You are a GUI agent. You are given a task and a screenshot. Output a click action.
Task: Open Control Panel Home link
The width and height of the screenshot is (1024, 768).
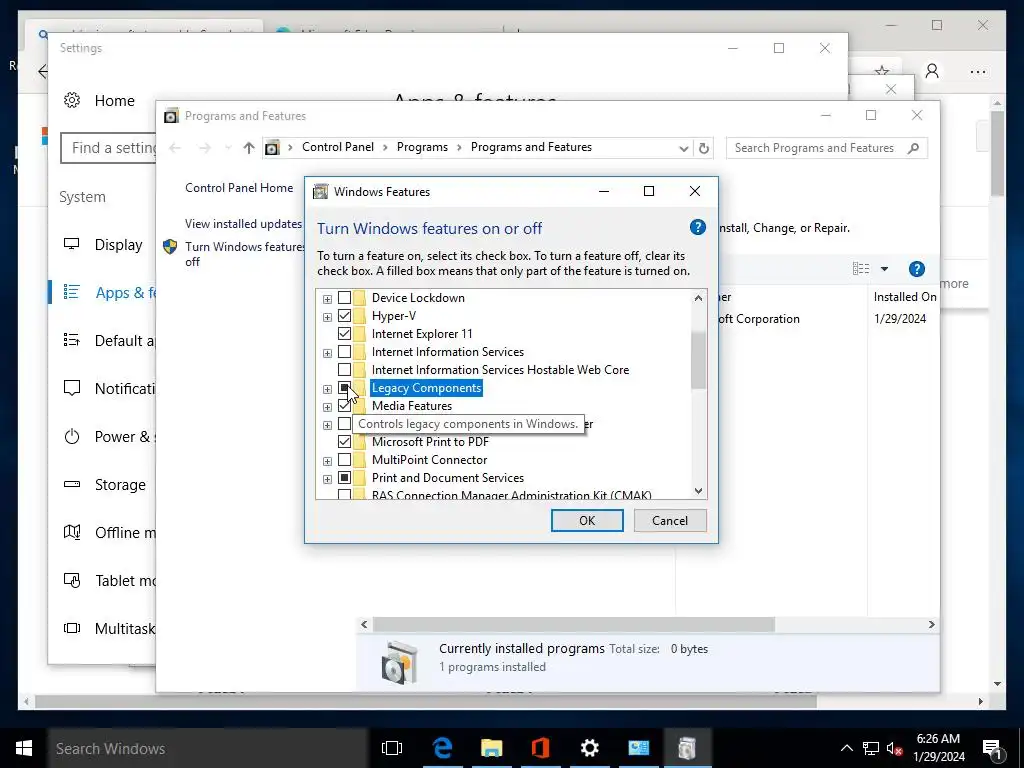click(x=239, y=187)
